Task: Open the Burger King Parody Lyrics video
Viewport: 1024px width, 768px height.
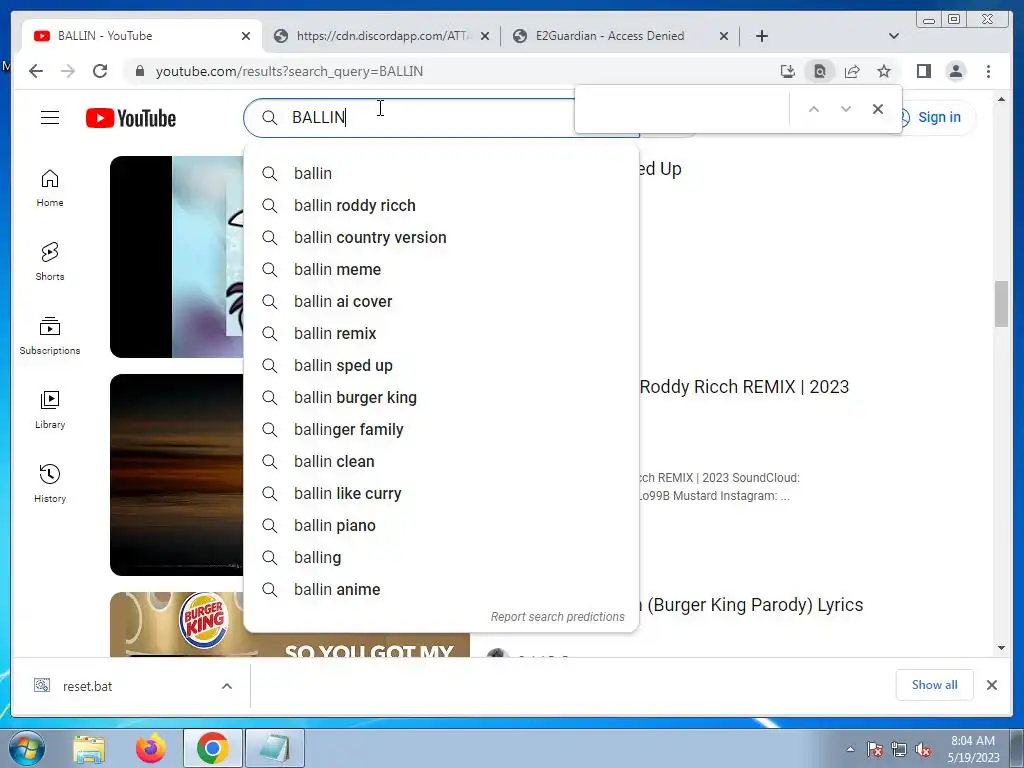Action: tap(751, 605)
